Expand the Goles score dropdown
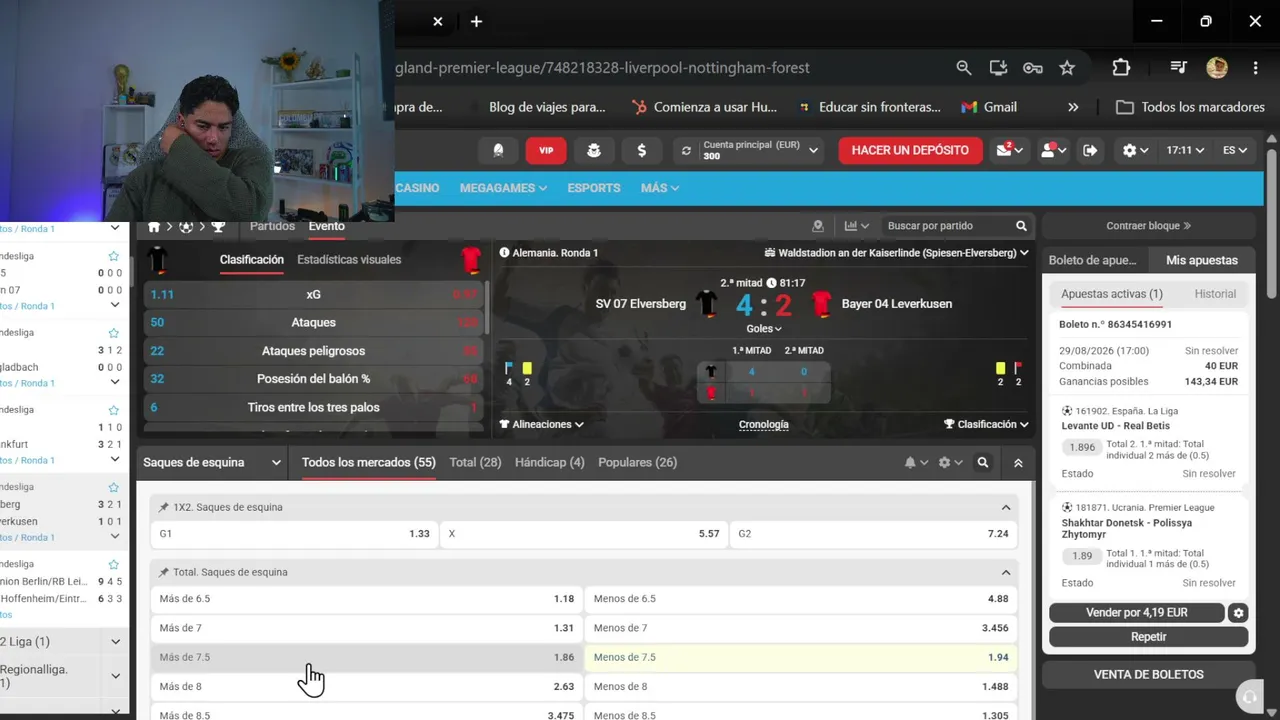The width and height of the screenshot is (1280, 720). pyautogui.click(x=764, y=328)
